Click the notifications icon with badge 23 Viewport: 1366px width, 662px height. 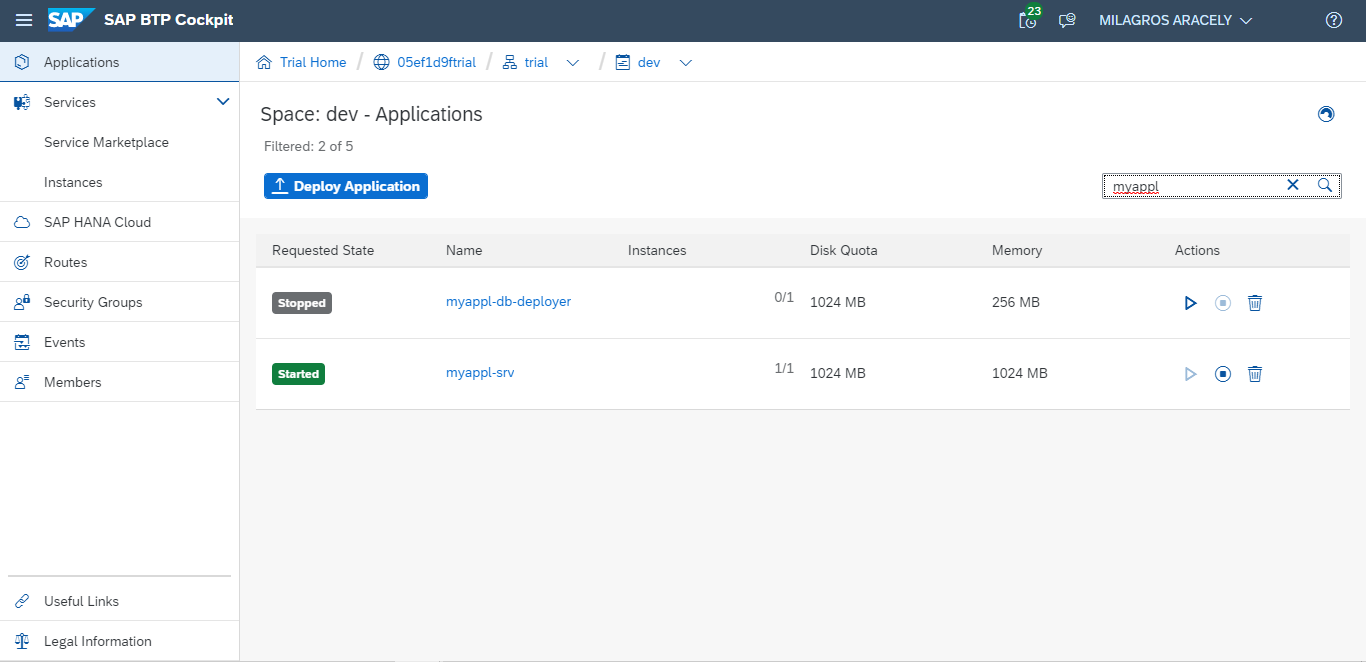pyautogui.click(x=1028, y=20)
